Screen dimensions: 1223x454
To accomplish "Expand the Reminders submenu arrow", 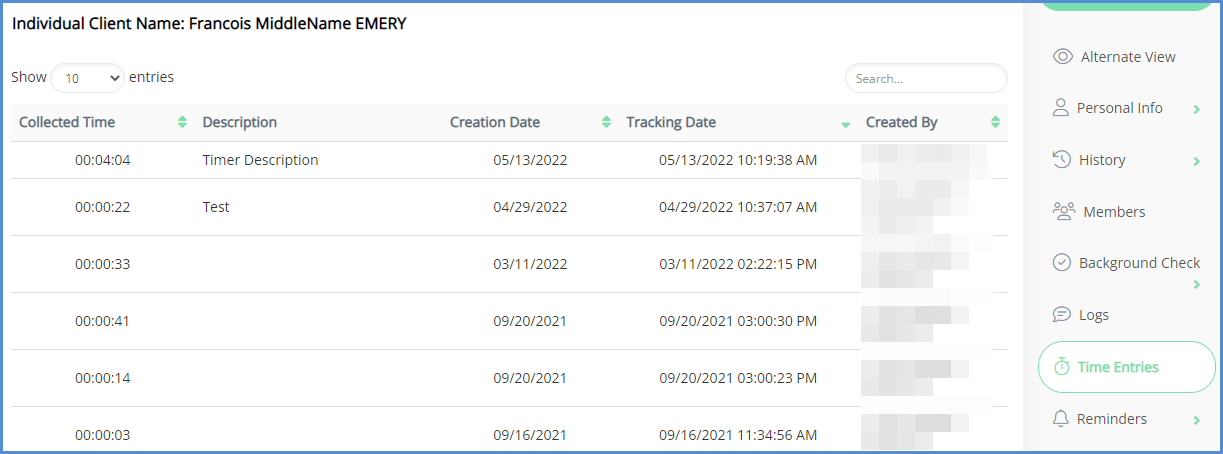I will pos(1196,420).
